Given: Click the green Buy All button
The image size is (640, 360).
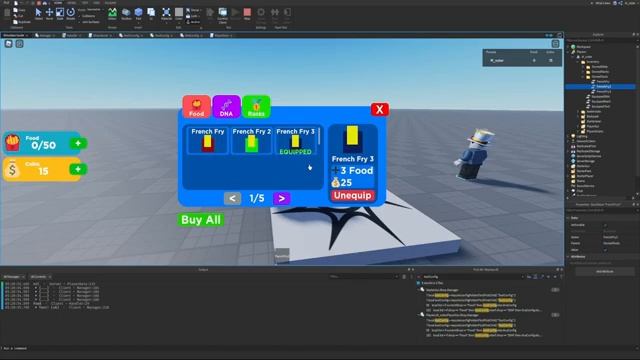Looking at the screenshot, I should [201, 220].
